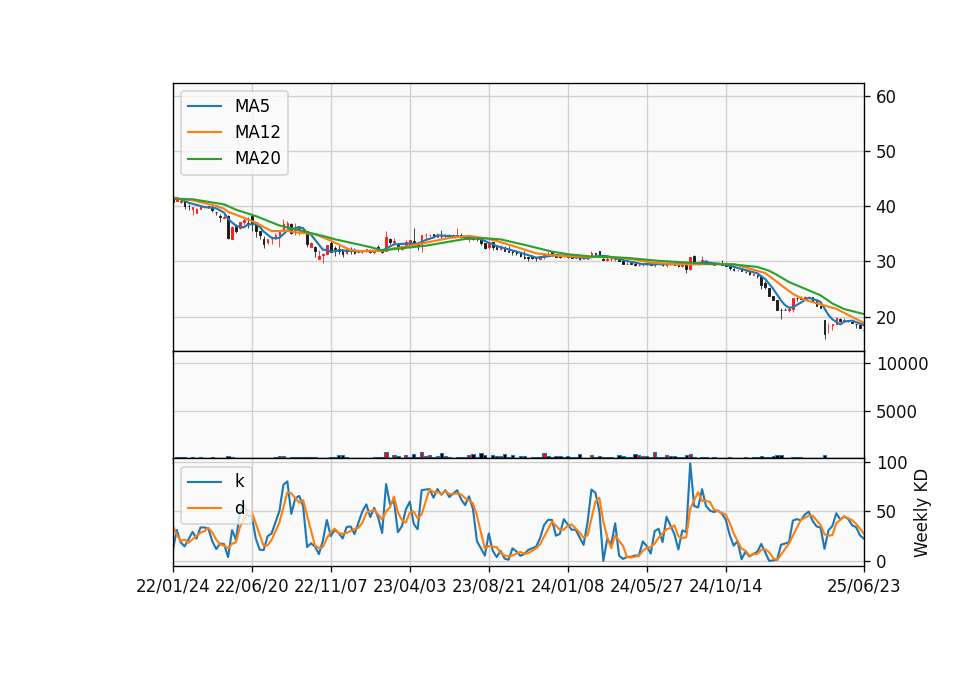This screenshot has width=960, height=690.
Task: Click the volume axis value 5000
Action: point(896,412)
